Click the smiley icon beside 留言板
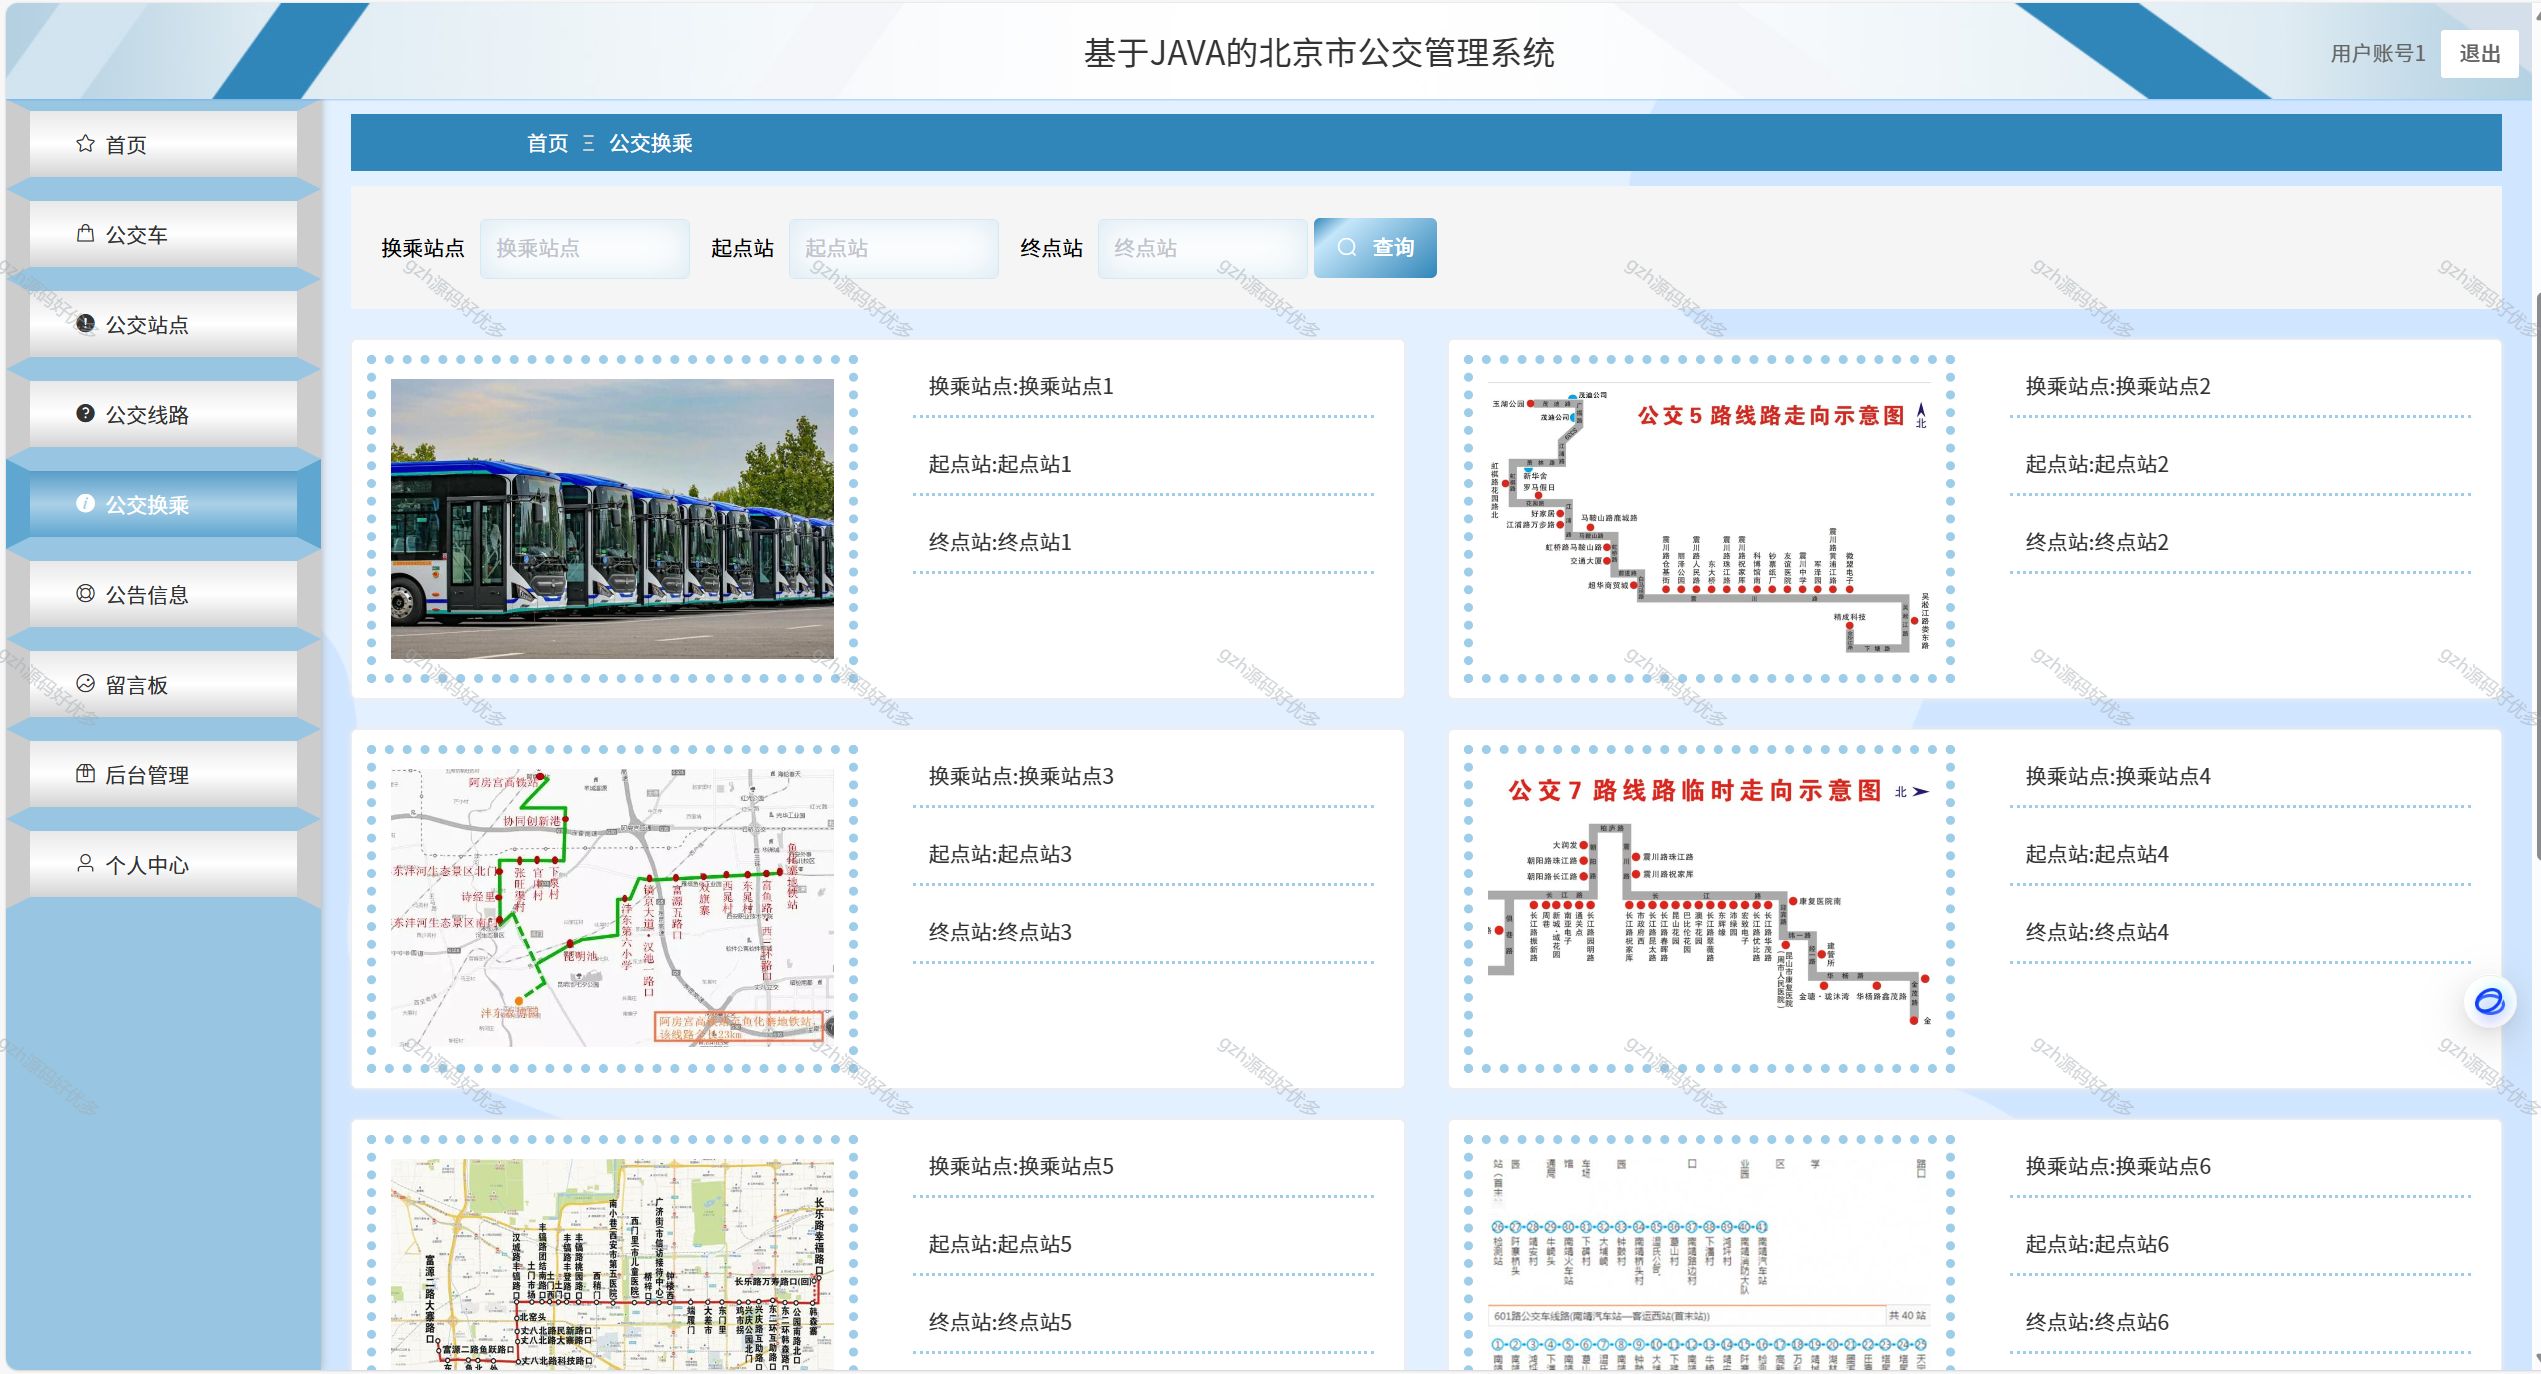Image resolution: width=2541 pixels, height=1374 pixels. pyautogui.click(x=85, y=684)
